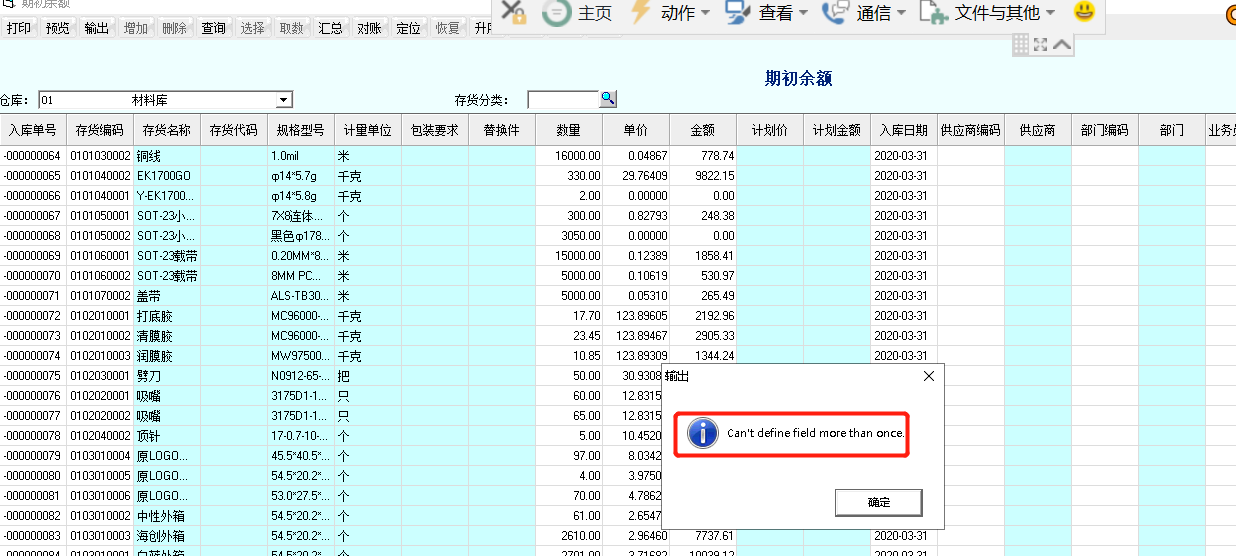
Task: Click the 计划金额 column header
Action: click(837, 130)
